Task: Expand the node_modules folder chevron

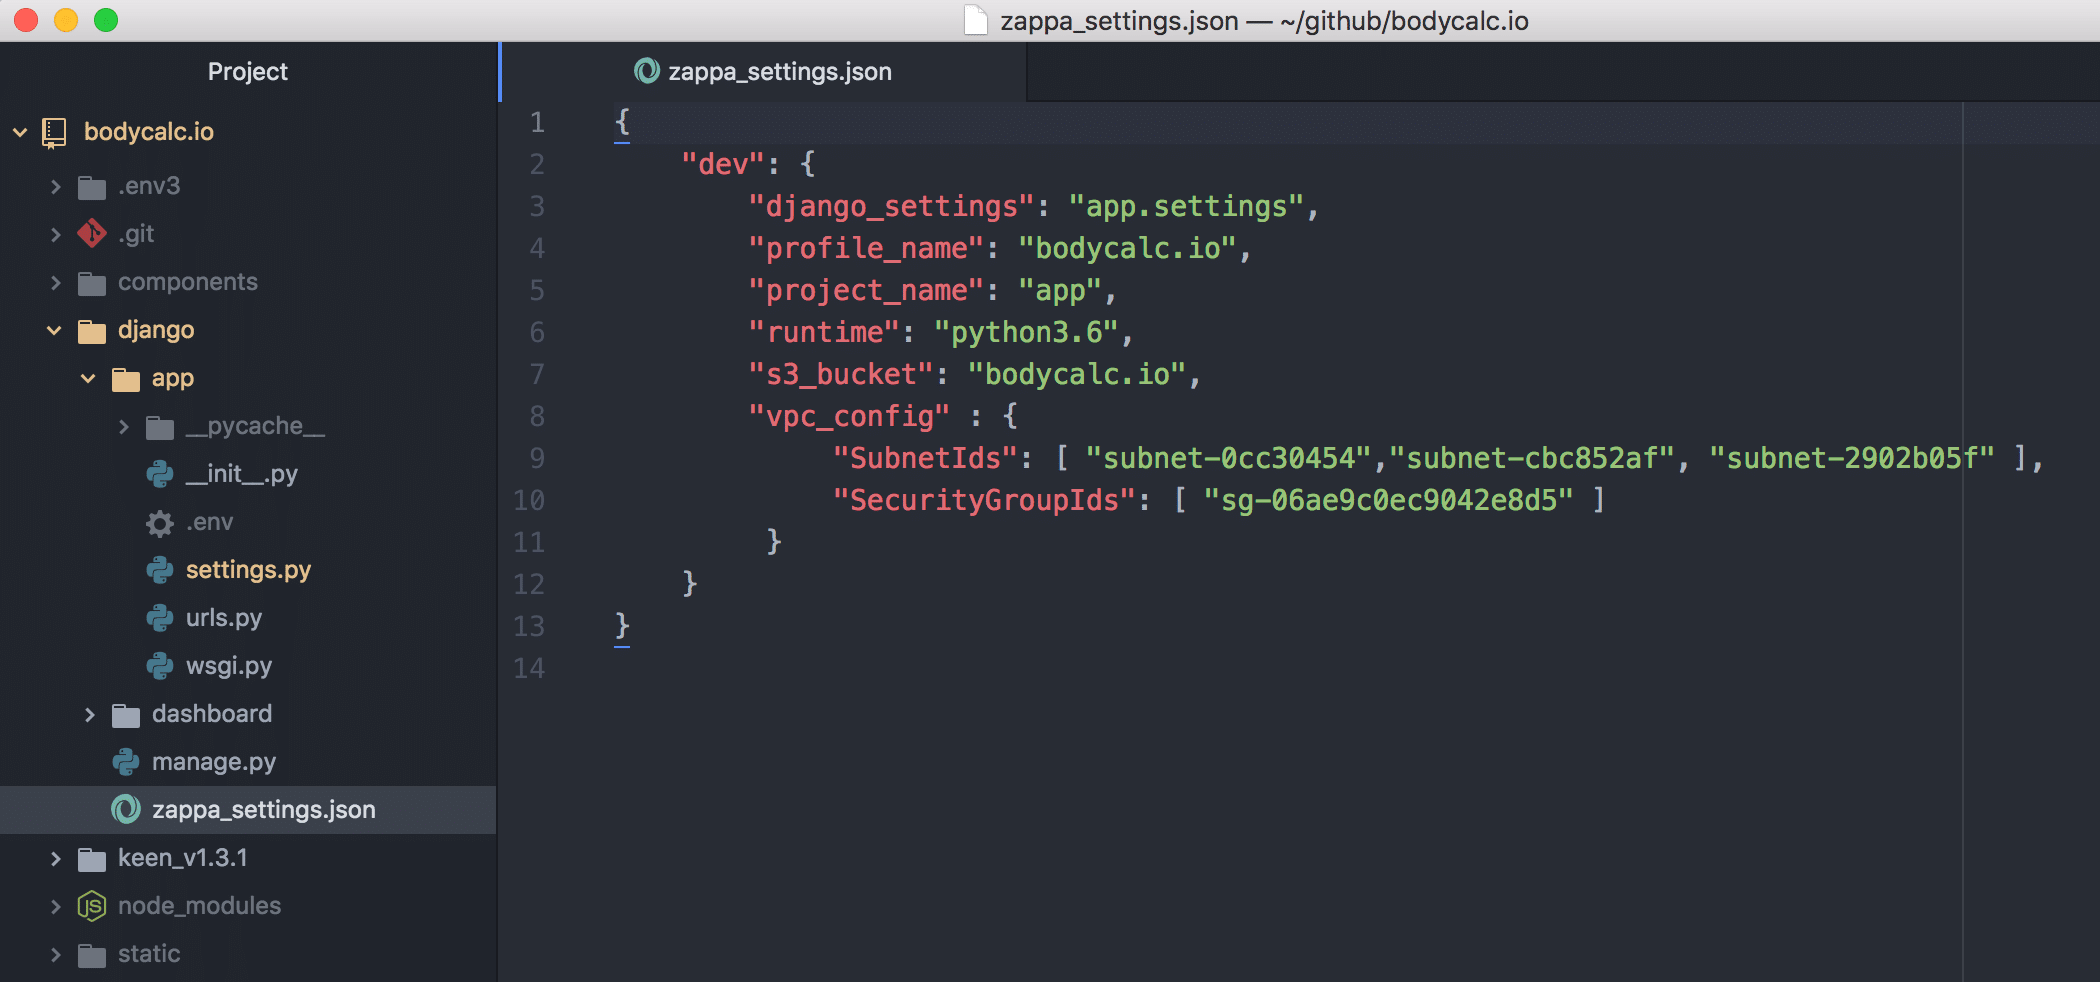Action: [56, 906]
